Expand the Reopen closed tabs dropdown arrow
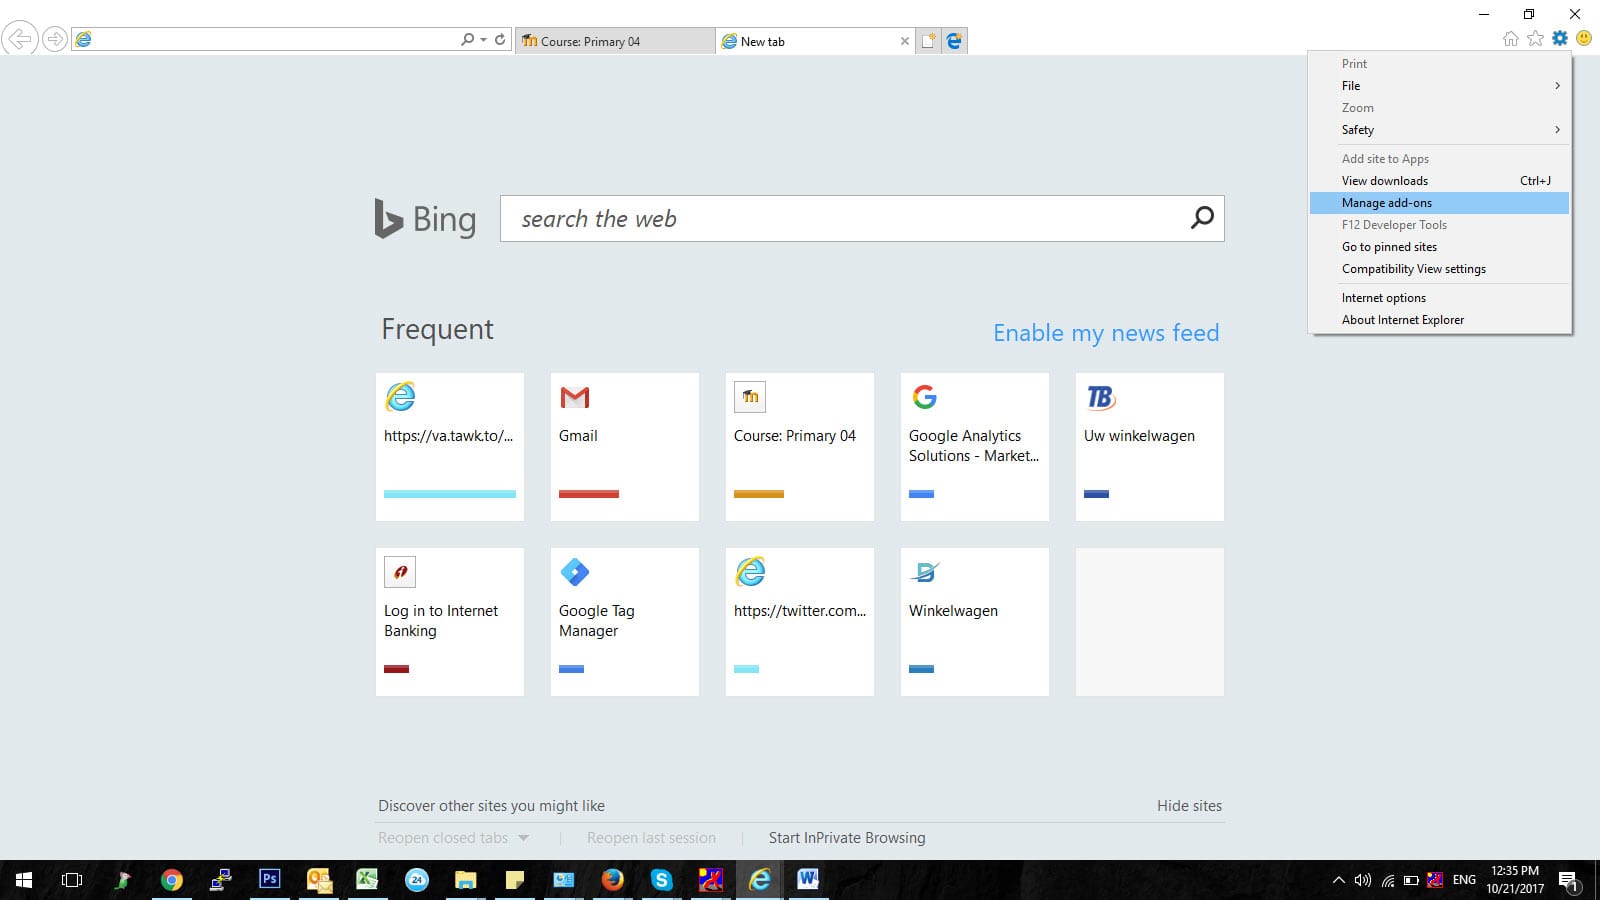Viewport: 1600px width, 900px height. point(523,838)
